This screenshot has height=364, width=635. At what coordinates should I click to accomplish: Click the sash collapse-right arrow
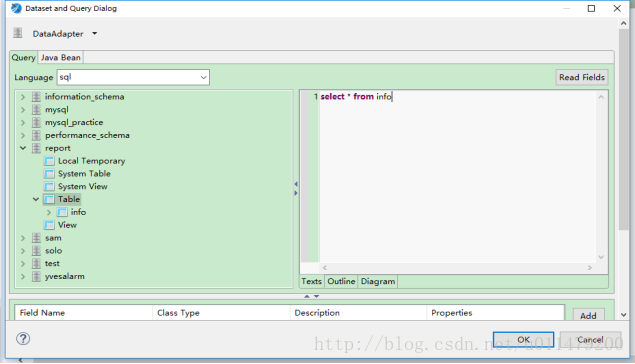[x=296, y=193]
